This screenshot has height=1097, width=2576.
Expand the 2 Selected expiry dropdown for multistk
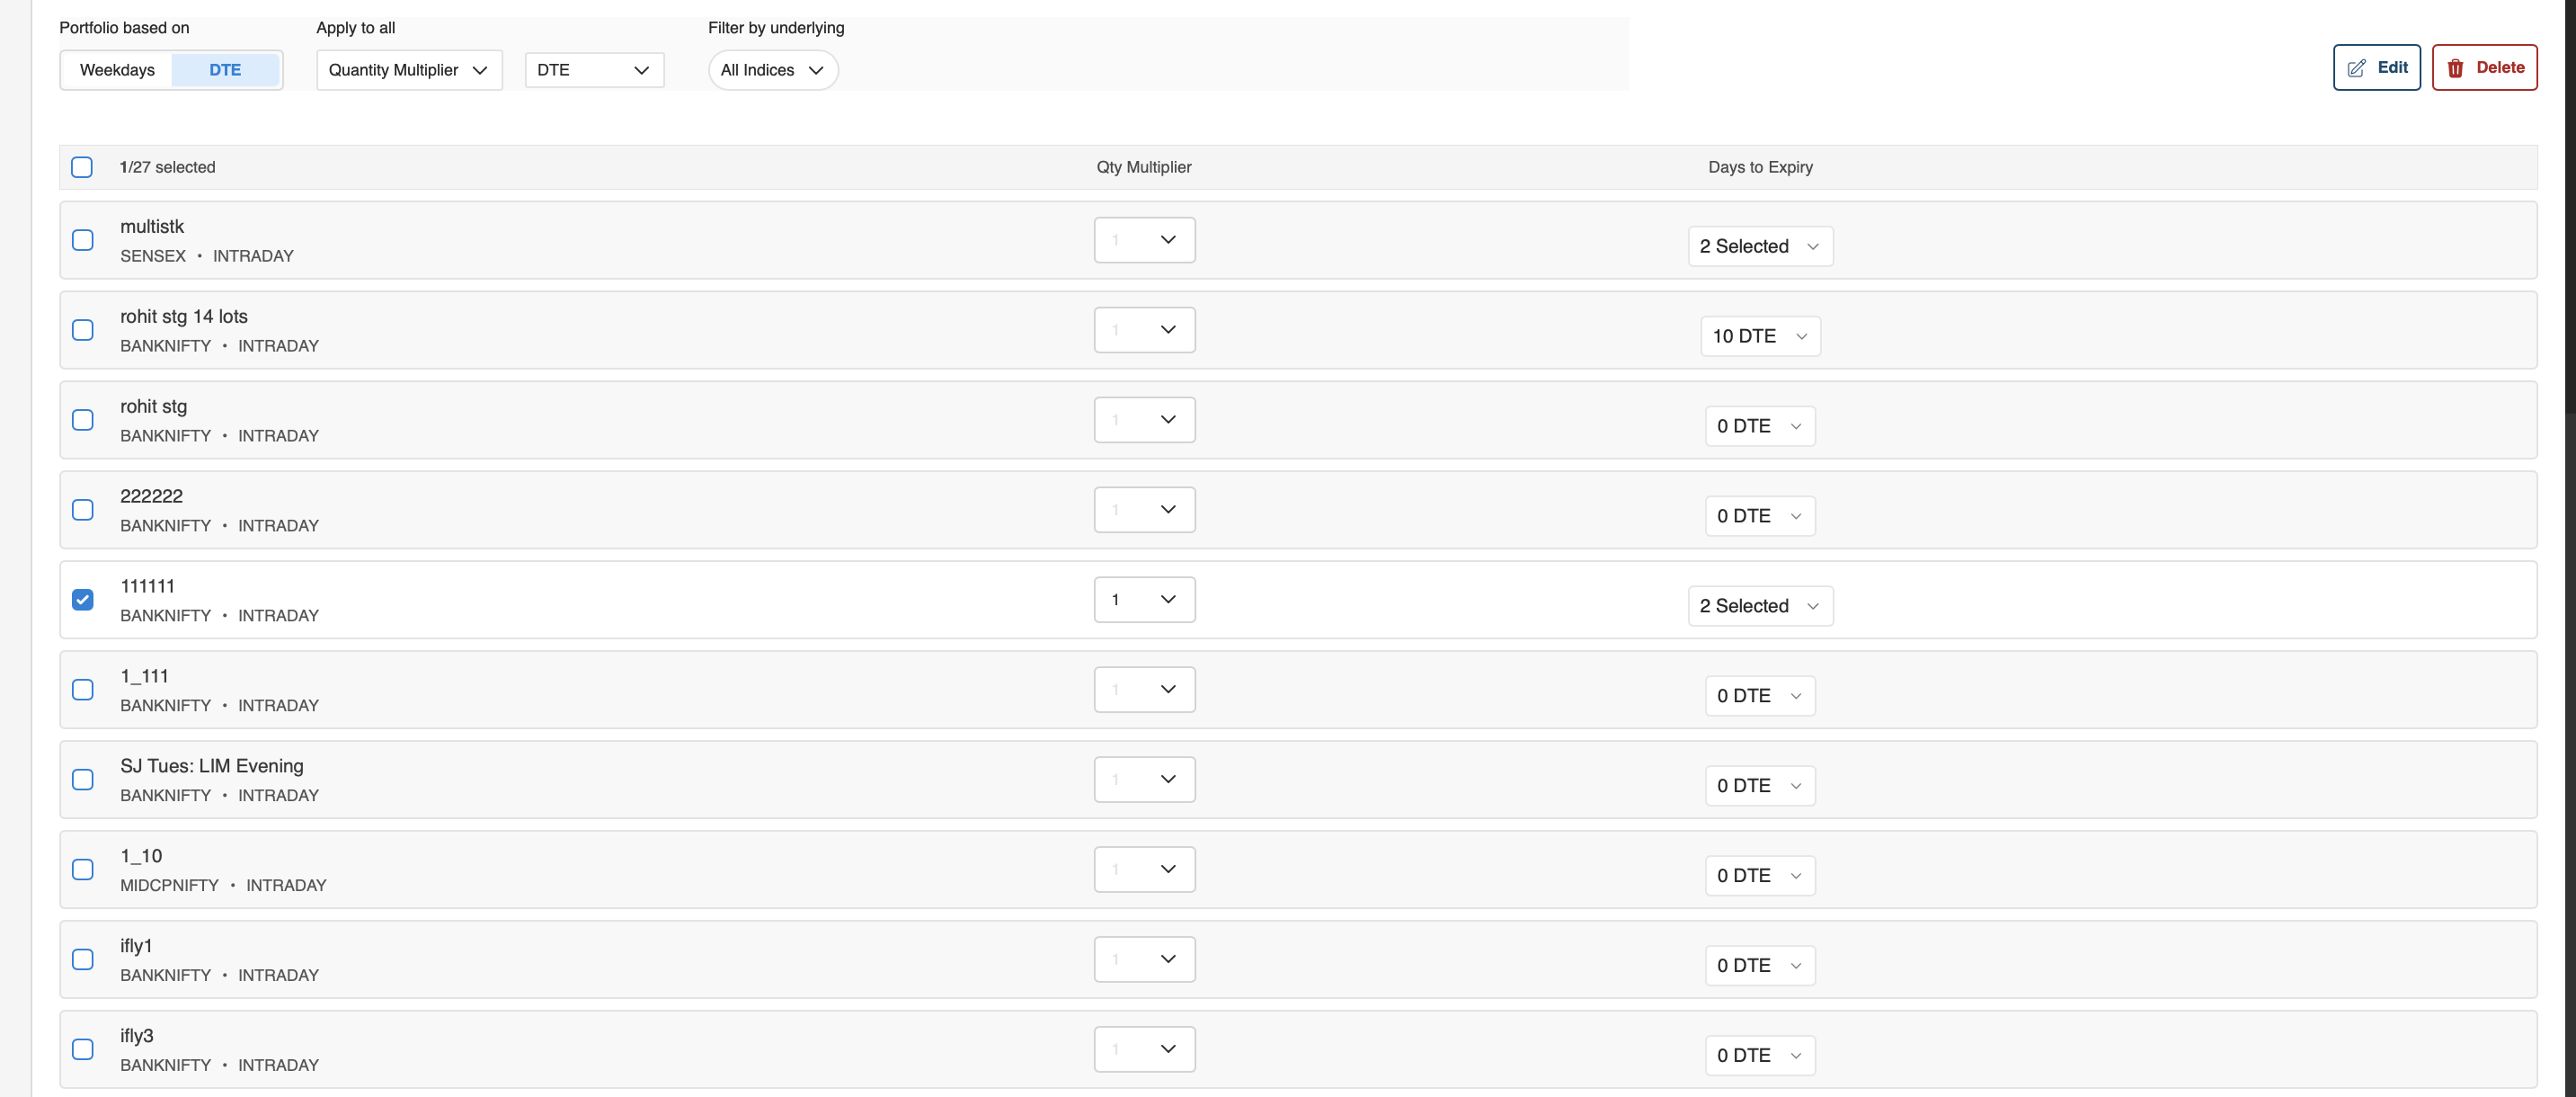pyautogui.click(x=1760, y=246)
